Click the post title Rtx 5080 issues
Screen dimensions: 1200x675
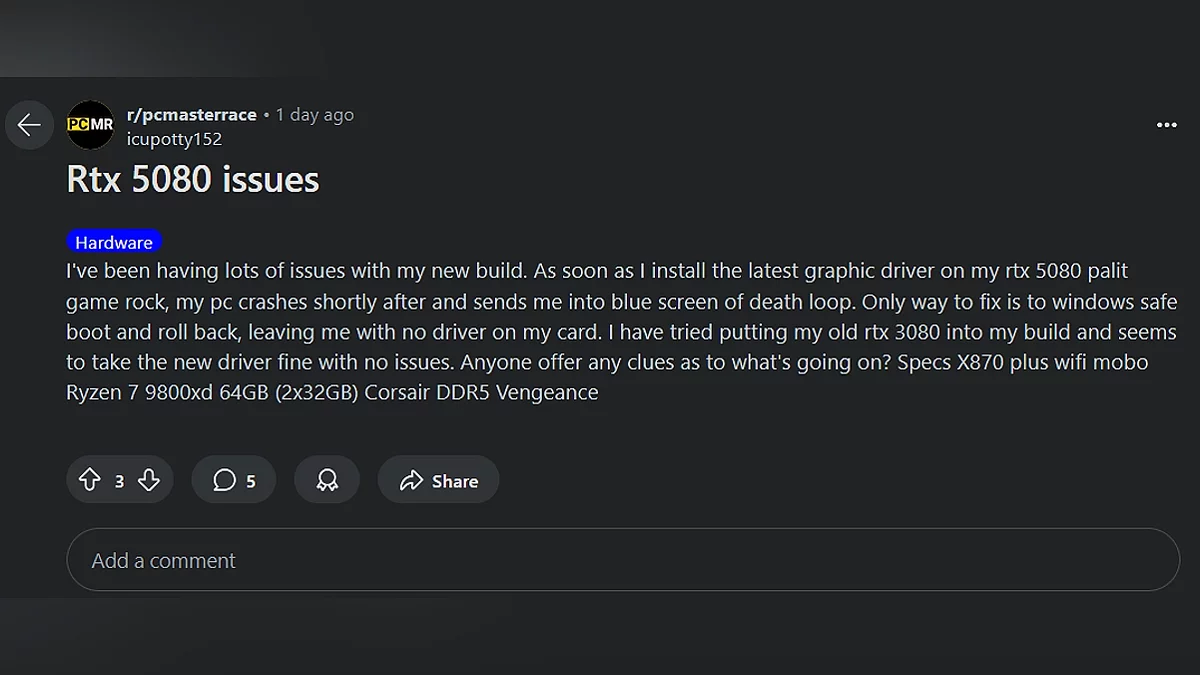coord(193,180)
